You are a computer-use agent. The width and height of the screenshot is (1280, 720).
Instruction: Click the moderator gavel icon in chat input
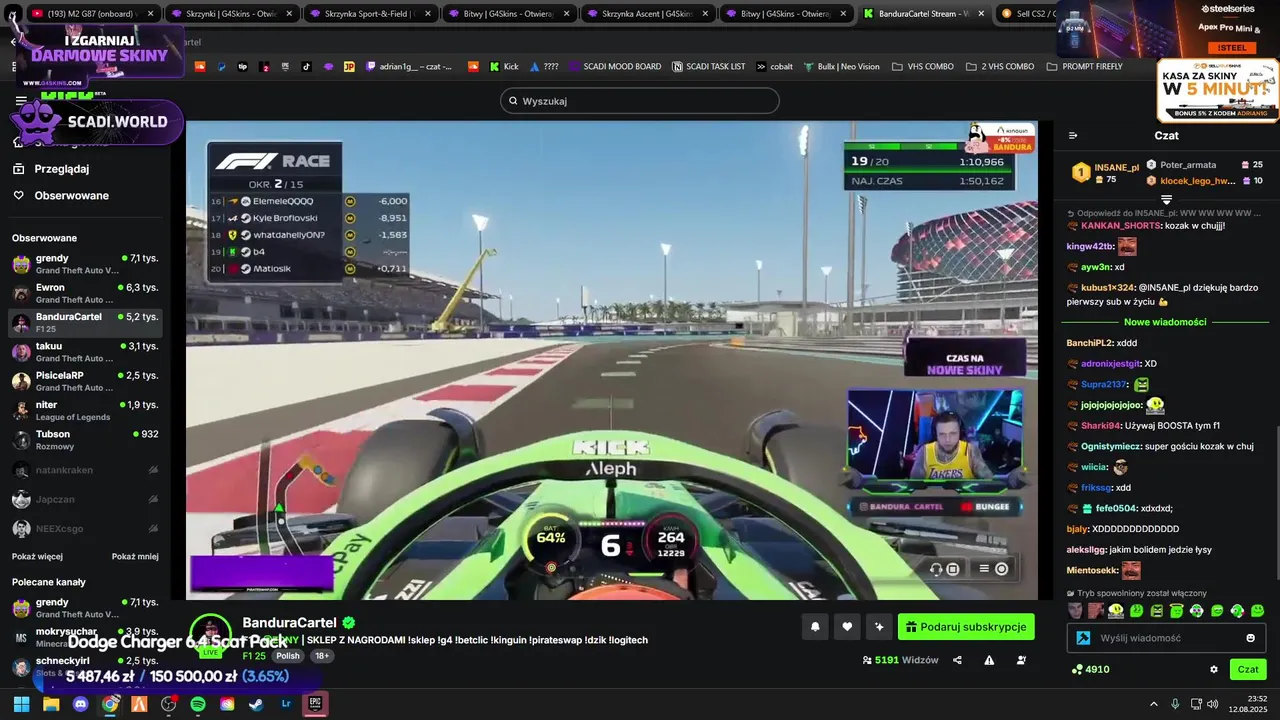pyautogui.click(x=1082, y=638)
